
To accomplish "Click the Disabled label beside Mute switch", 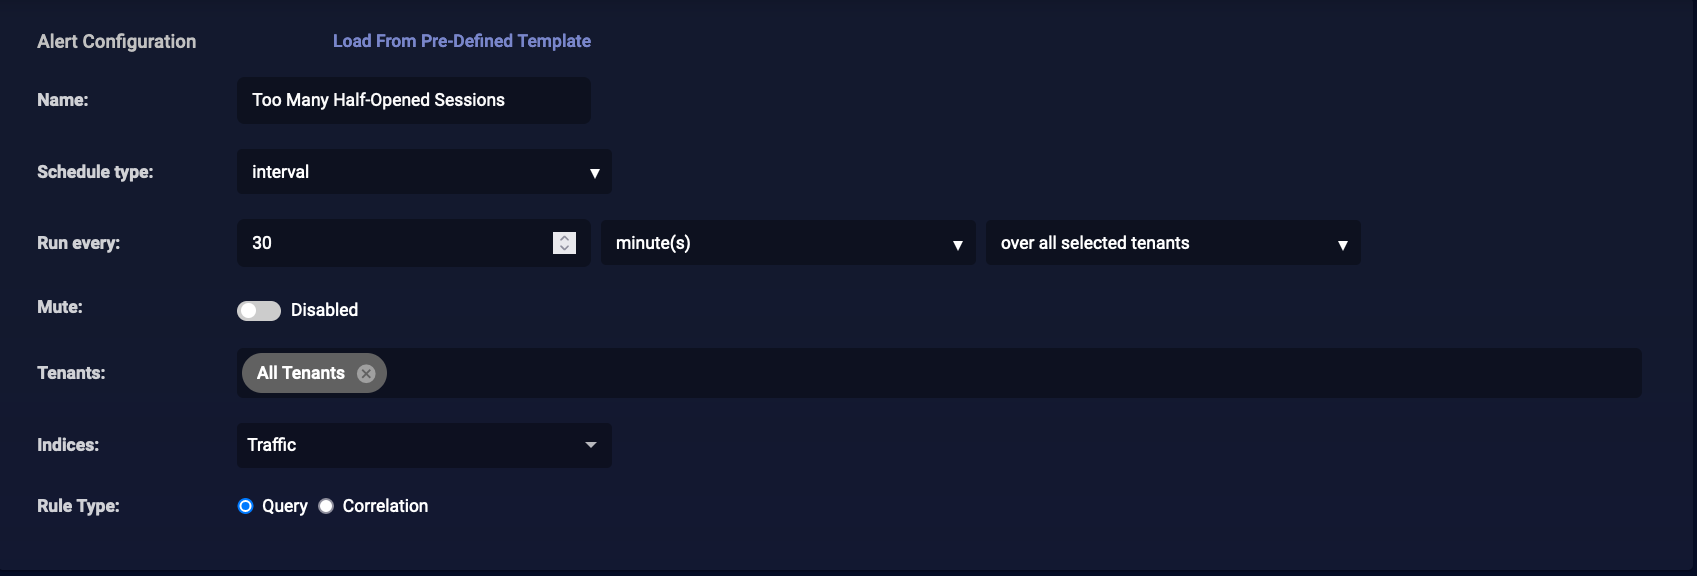I will point(324,310).
